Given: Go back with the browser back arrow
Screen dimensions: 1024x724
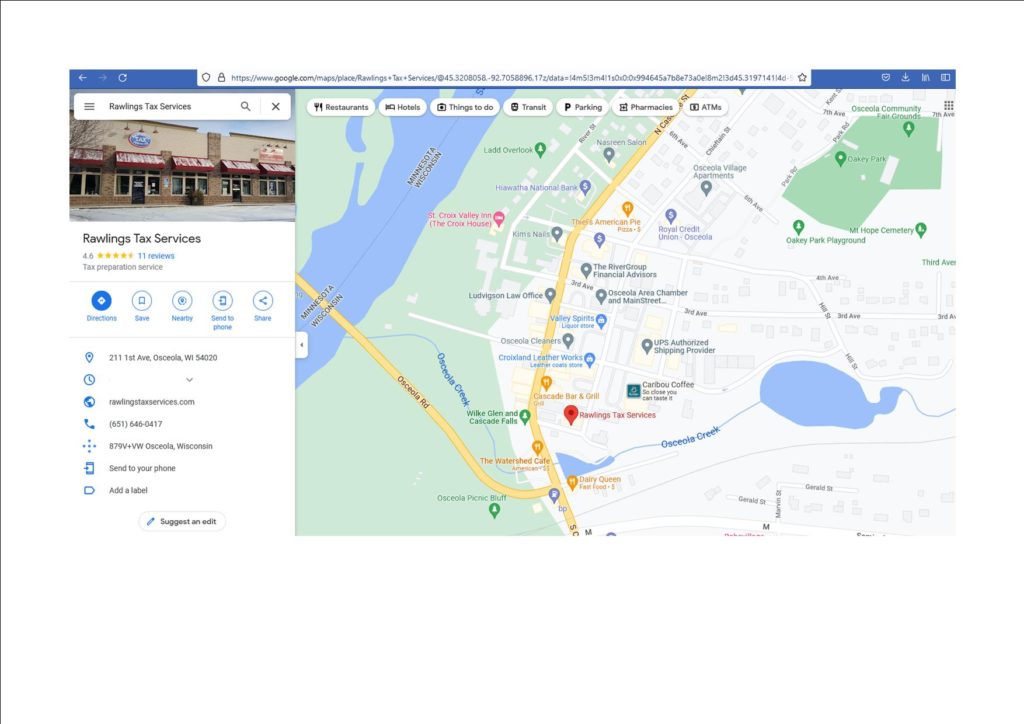Looking at the screenshot, I should (x=82, y=78).
